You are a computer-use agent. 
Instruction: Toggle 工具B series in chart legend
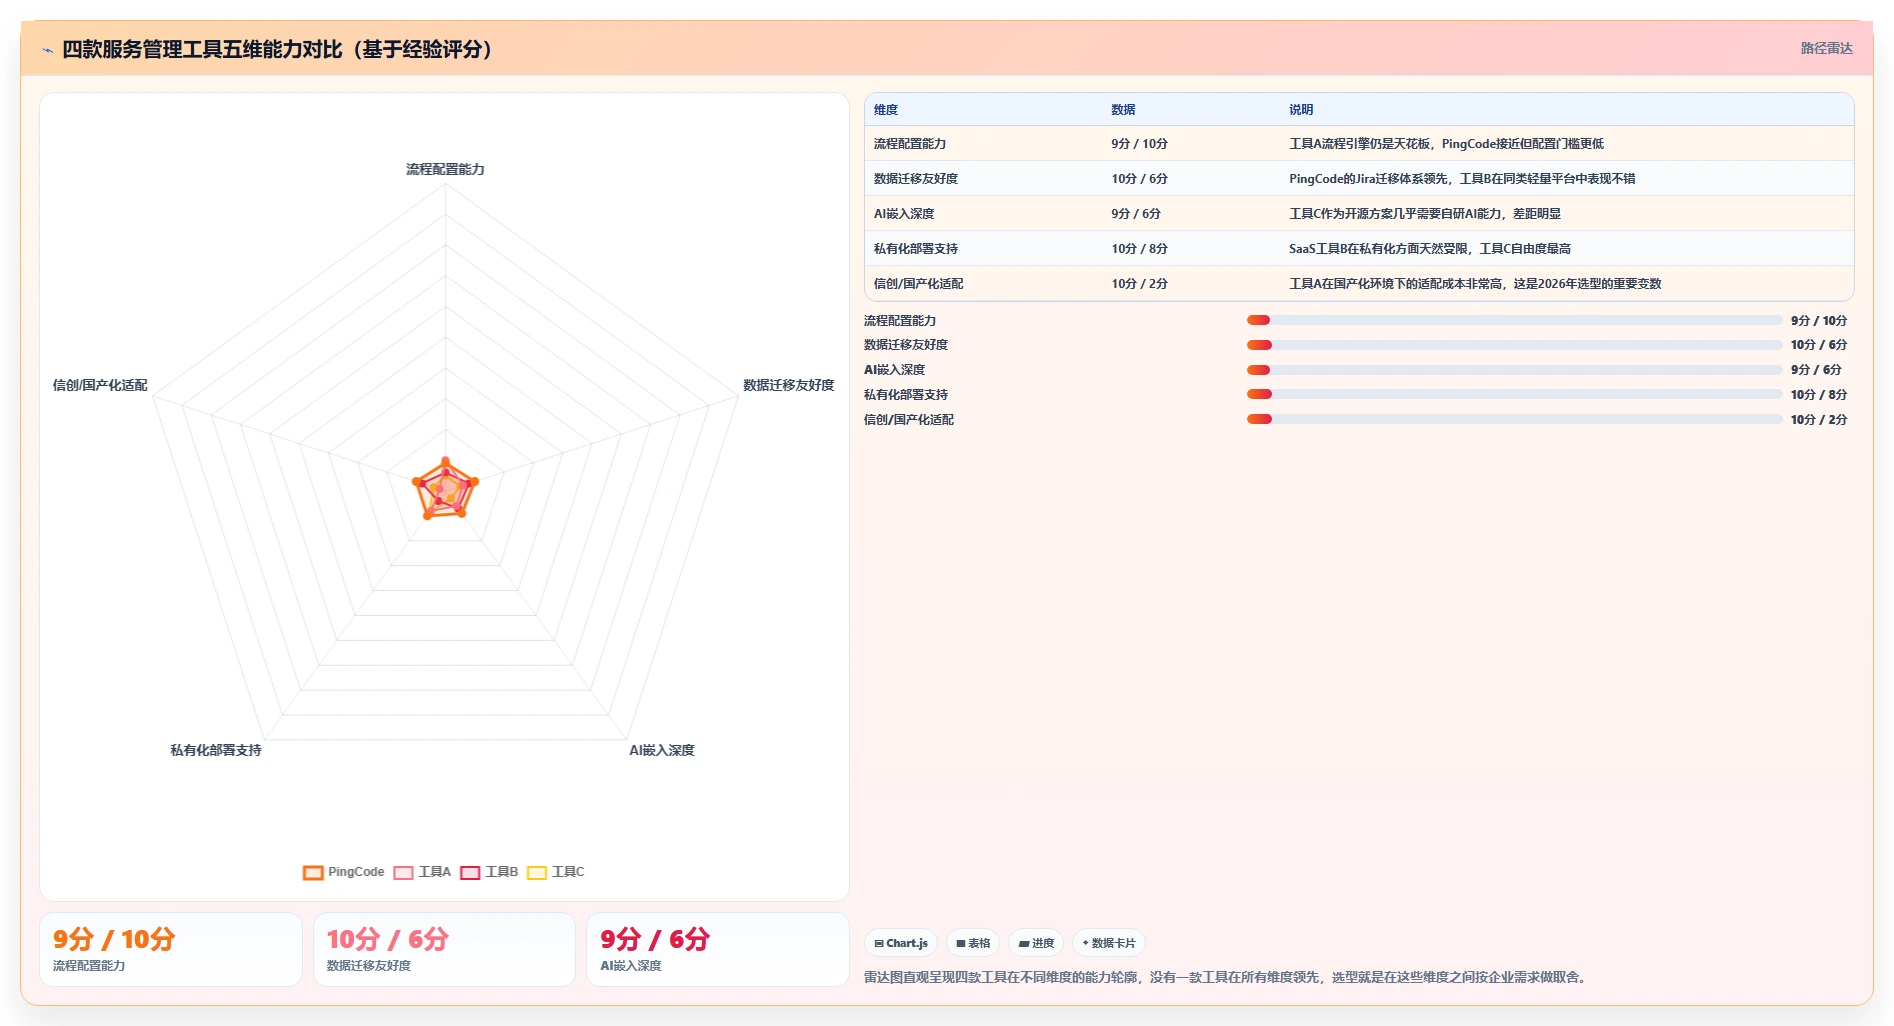pos(490,872)
